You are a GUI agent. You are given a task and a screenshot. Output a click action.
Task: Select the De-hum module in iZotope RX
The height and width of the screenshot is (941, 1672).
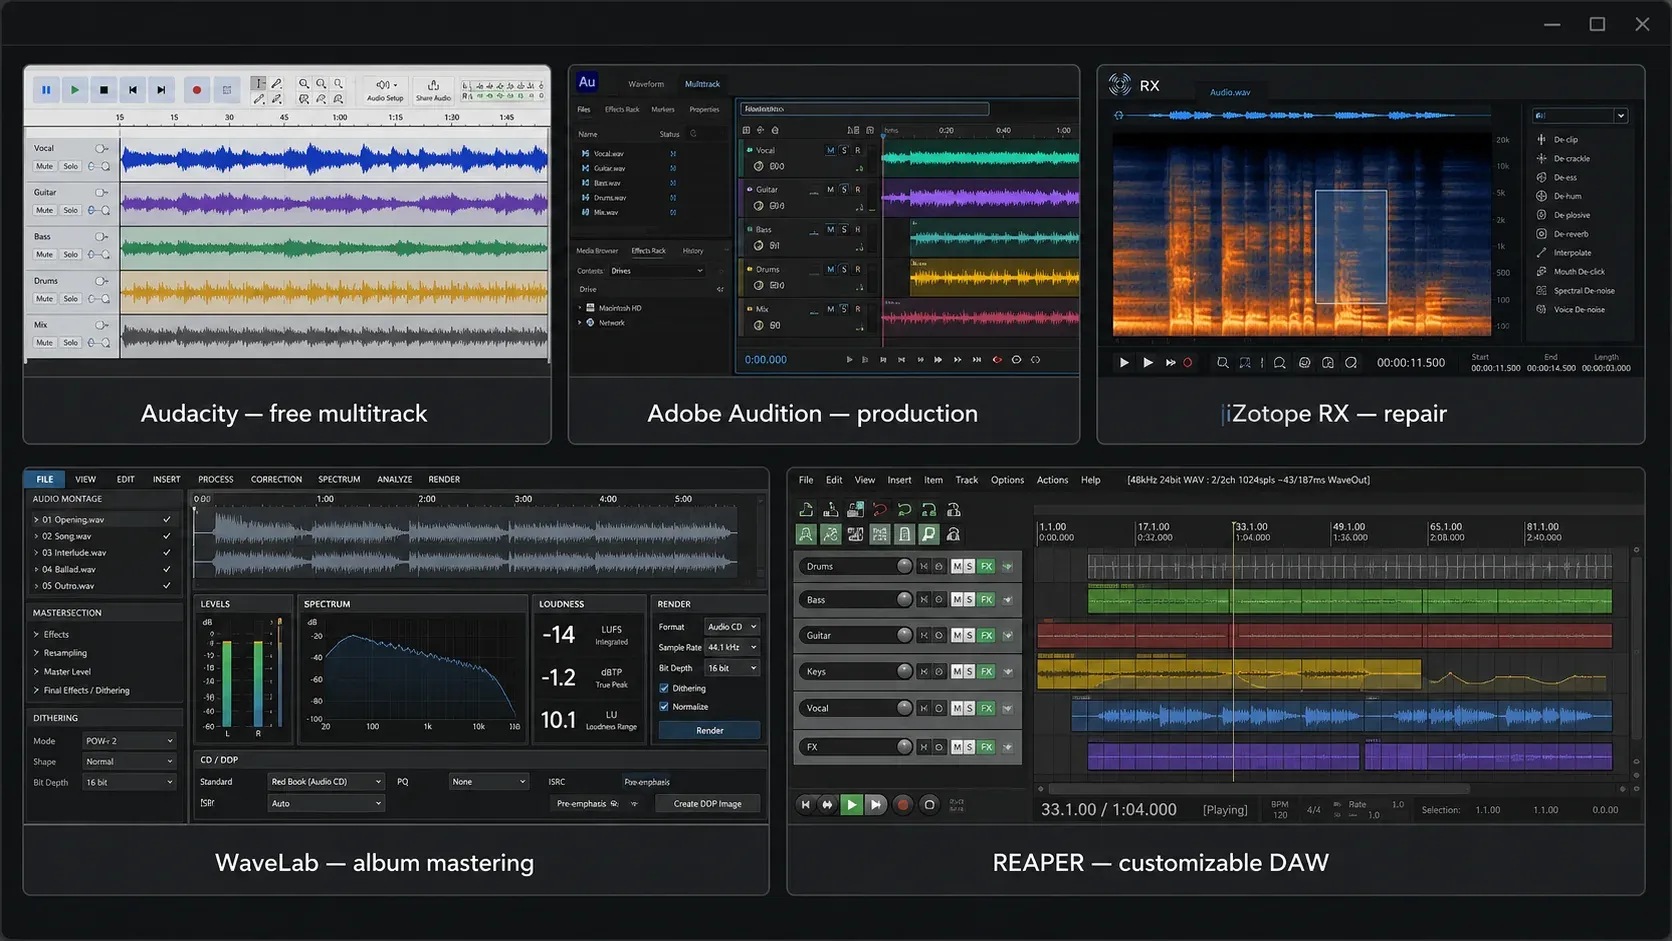coord(1567,197)
